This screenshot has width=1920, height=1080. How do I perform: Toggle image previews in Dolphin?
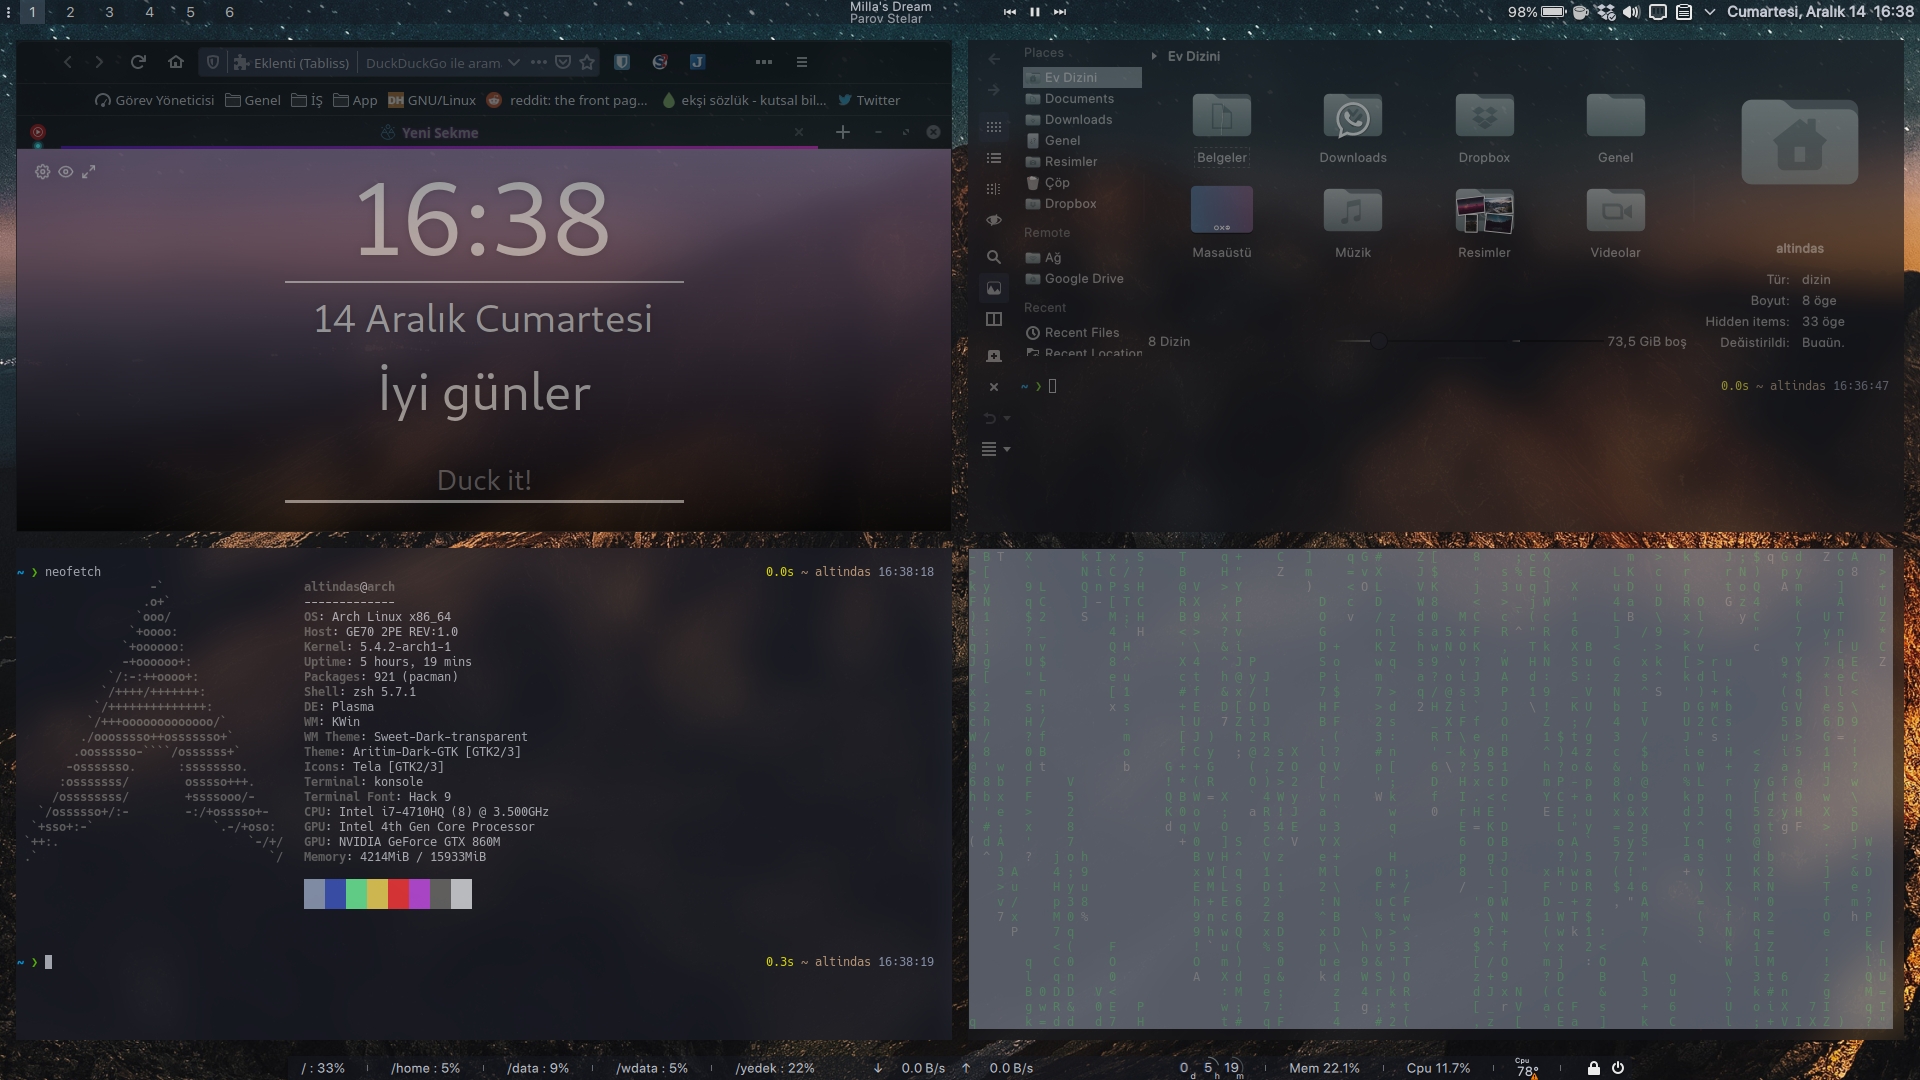point(993,288)
